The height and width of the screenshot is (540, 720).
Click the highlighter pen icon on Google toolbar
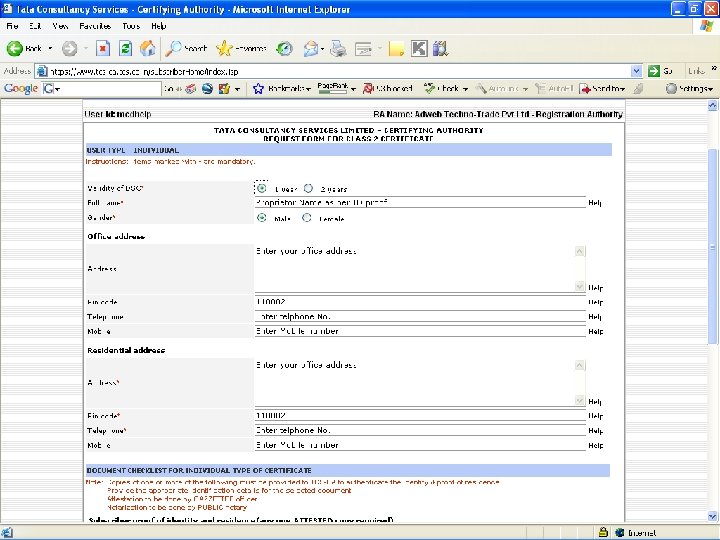tap(638, 89)
